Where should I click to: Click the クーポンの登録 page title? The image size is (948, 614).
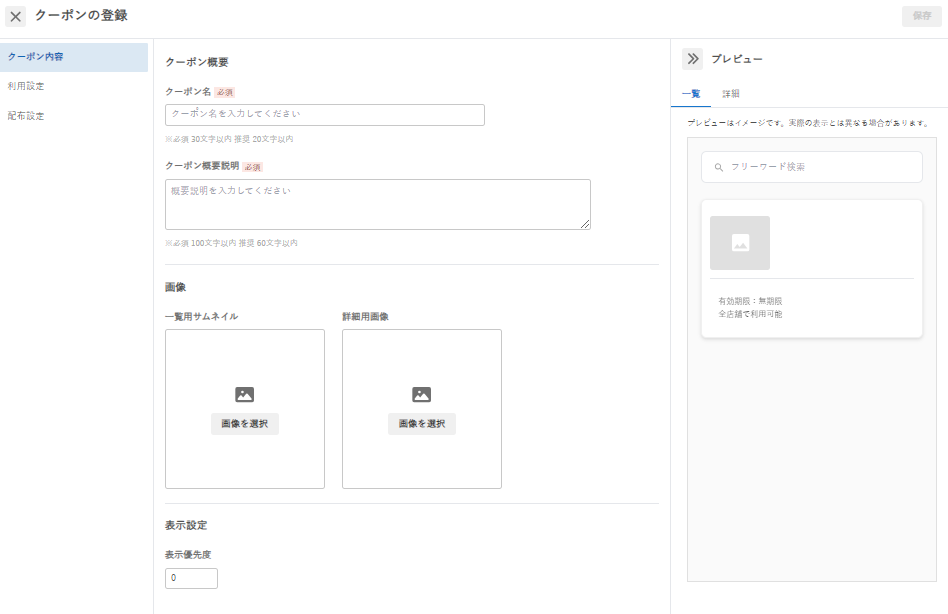coord(81,16)
